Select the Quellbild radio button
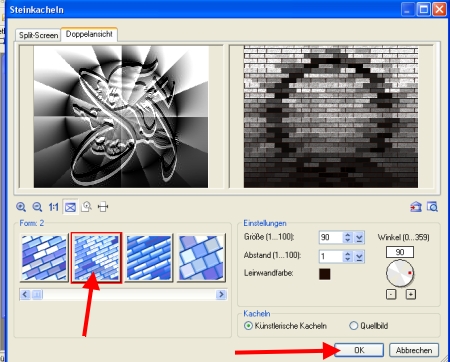The height and width of the screenshot is (362, 450). [353, 326]
